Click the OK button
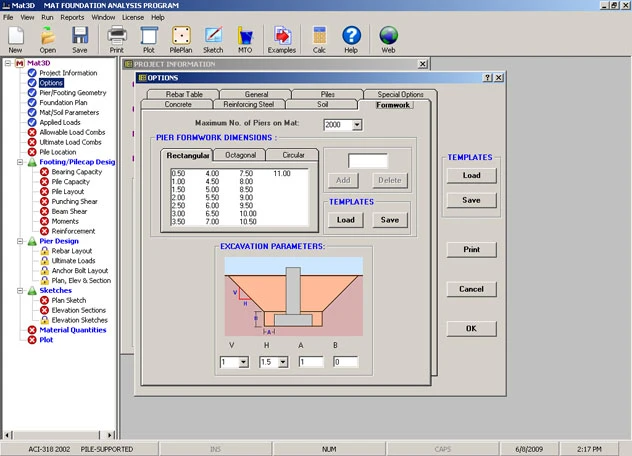This screenshot has width=632, height=456. (x=471, y=329)
